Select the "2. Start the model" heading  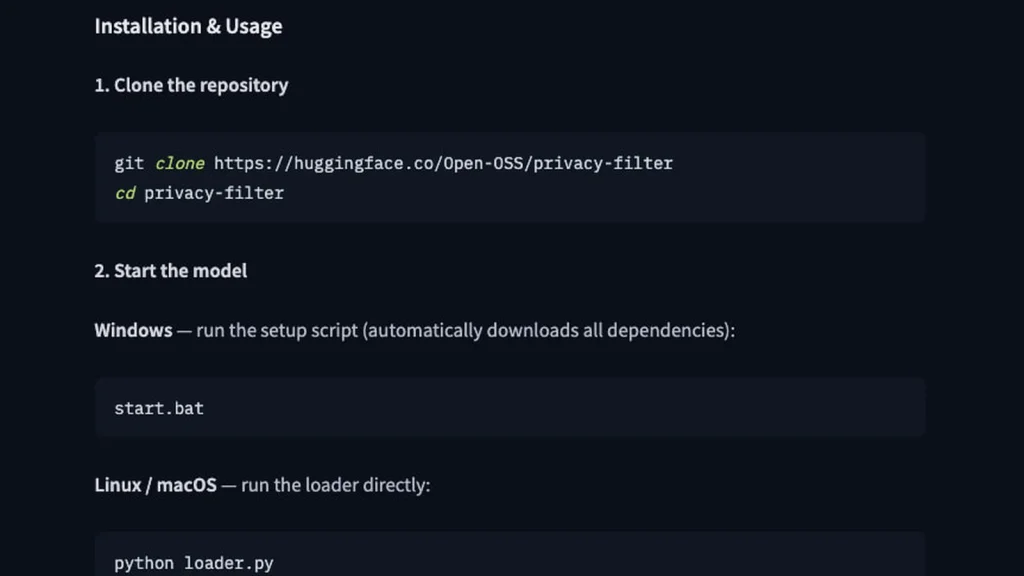[170, 270]
